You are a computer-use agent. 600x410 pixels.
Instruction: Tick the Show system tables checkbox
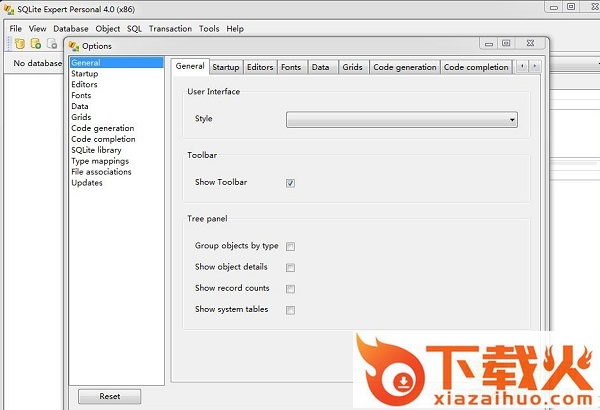click(x=290, y=310)
